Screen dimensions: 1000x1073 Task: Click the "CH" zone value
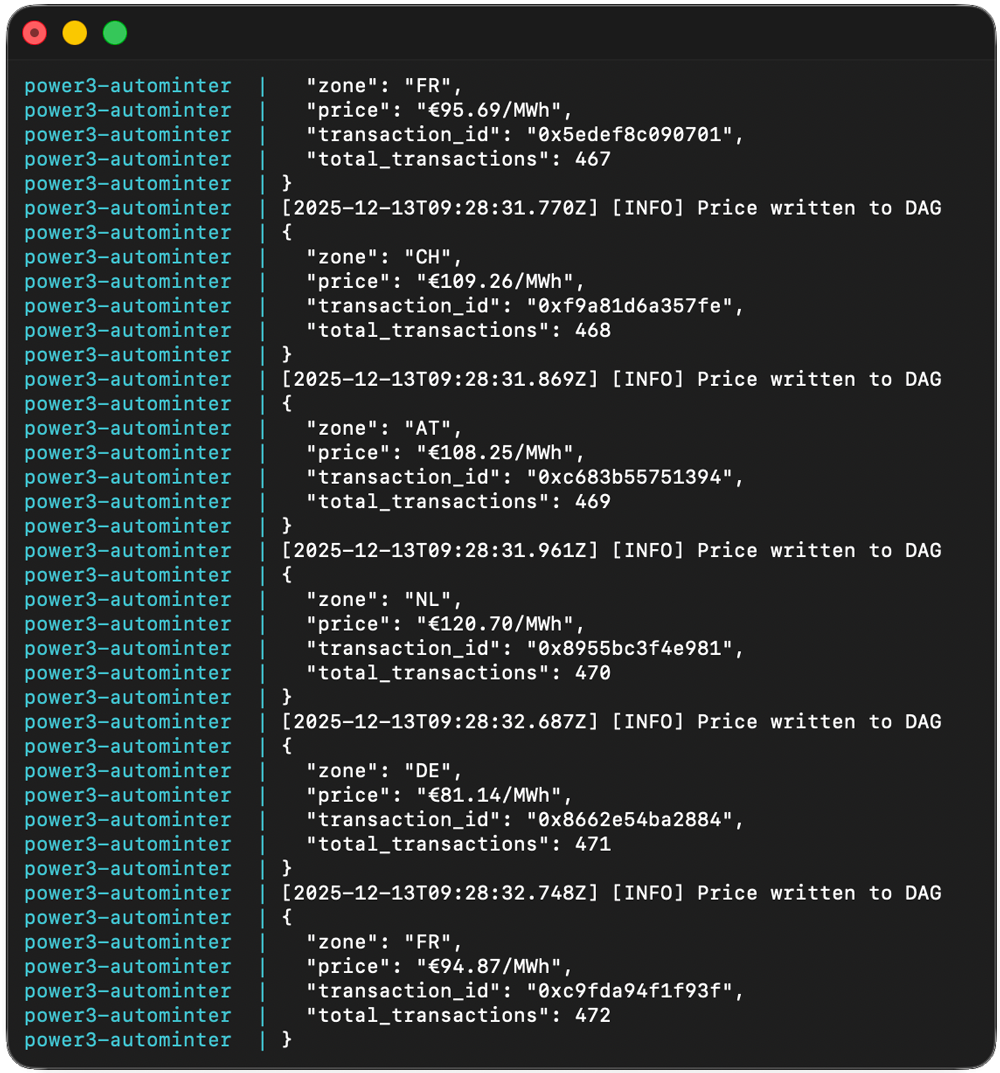428,257
